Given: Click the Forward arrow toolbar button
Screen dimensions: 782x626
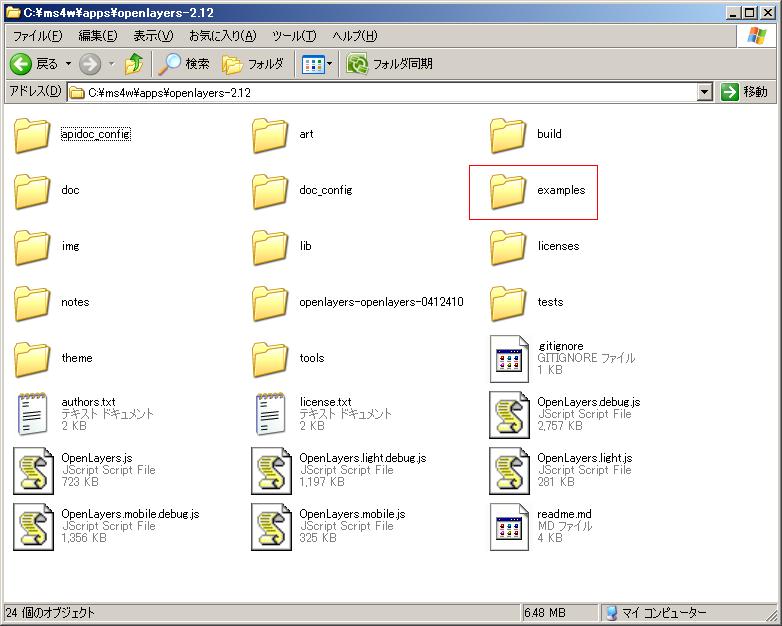Looking at the screenshot, I should (x=90, y=64).
